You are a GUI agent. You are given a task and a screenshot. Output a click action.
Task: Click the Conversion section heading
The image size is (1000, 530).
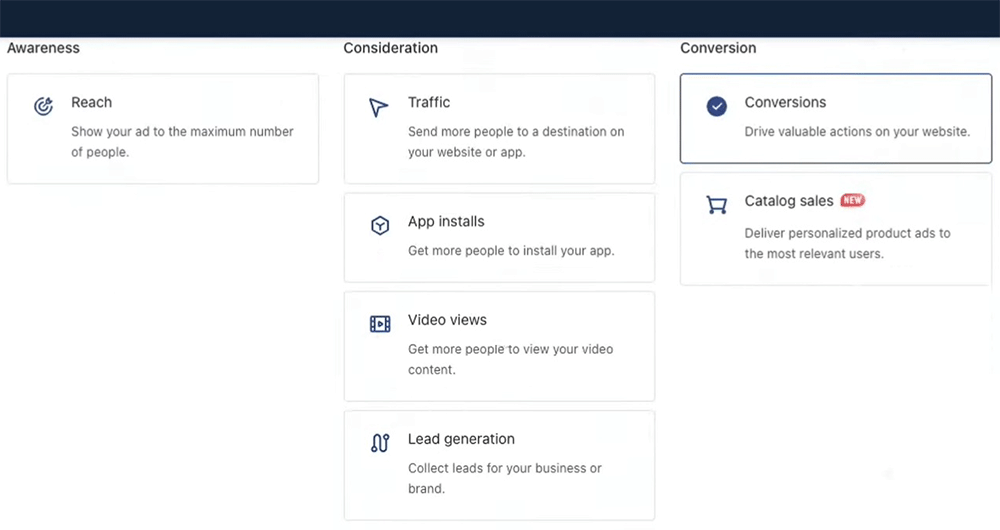pyautogui.click(x=718, y=48)
